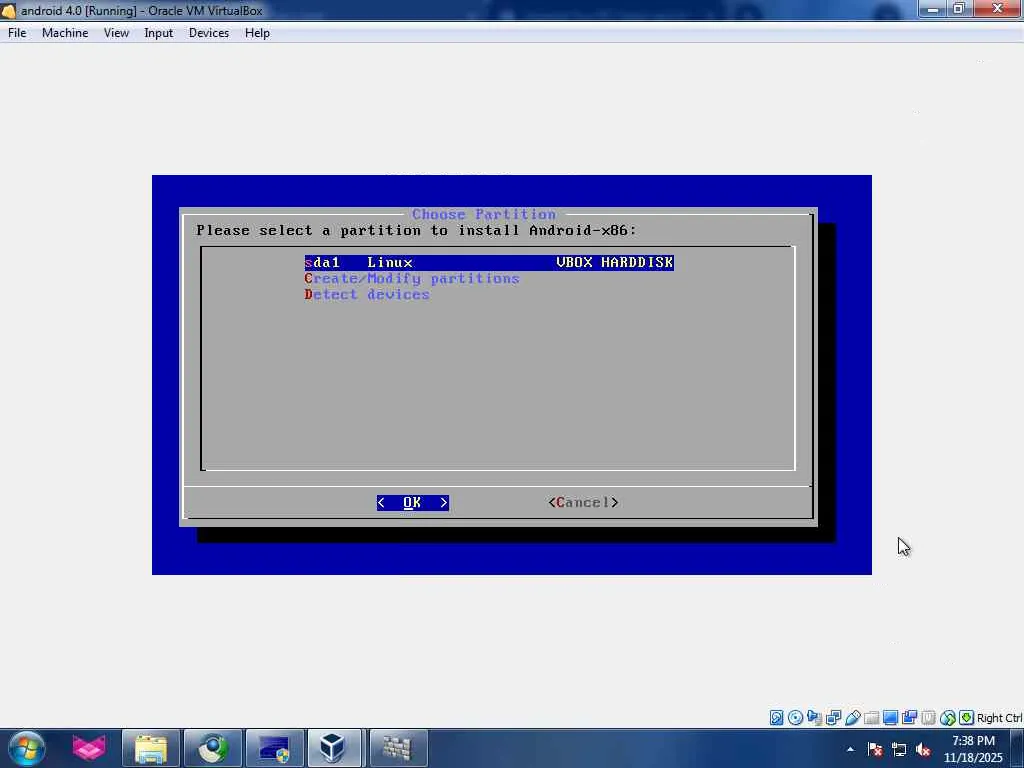Open Windows Explorer from taskbar
This screenshot has width=1024, height=768.
pos(151,748)
